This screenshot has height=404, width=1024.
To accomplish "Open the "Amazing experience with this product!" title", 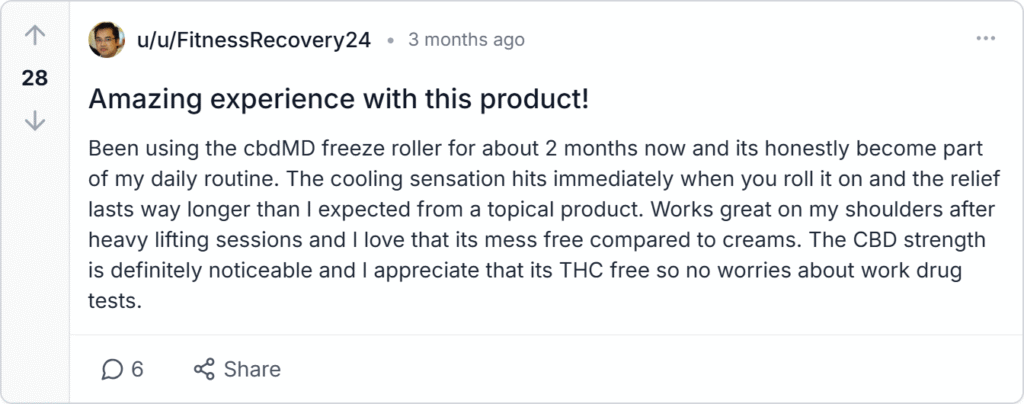I will coord(339,99).
